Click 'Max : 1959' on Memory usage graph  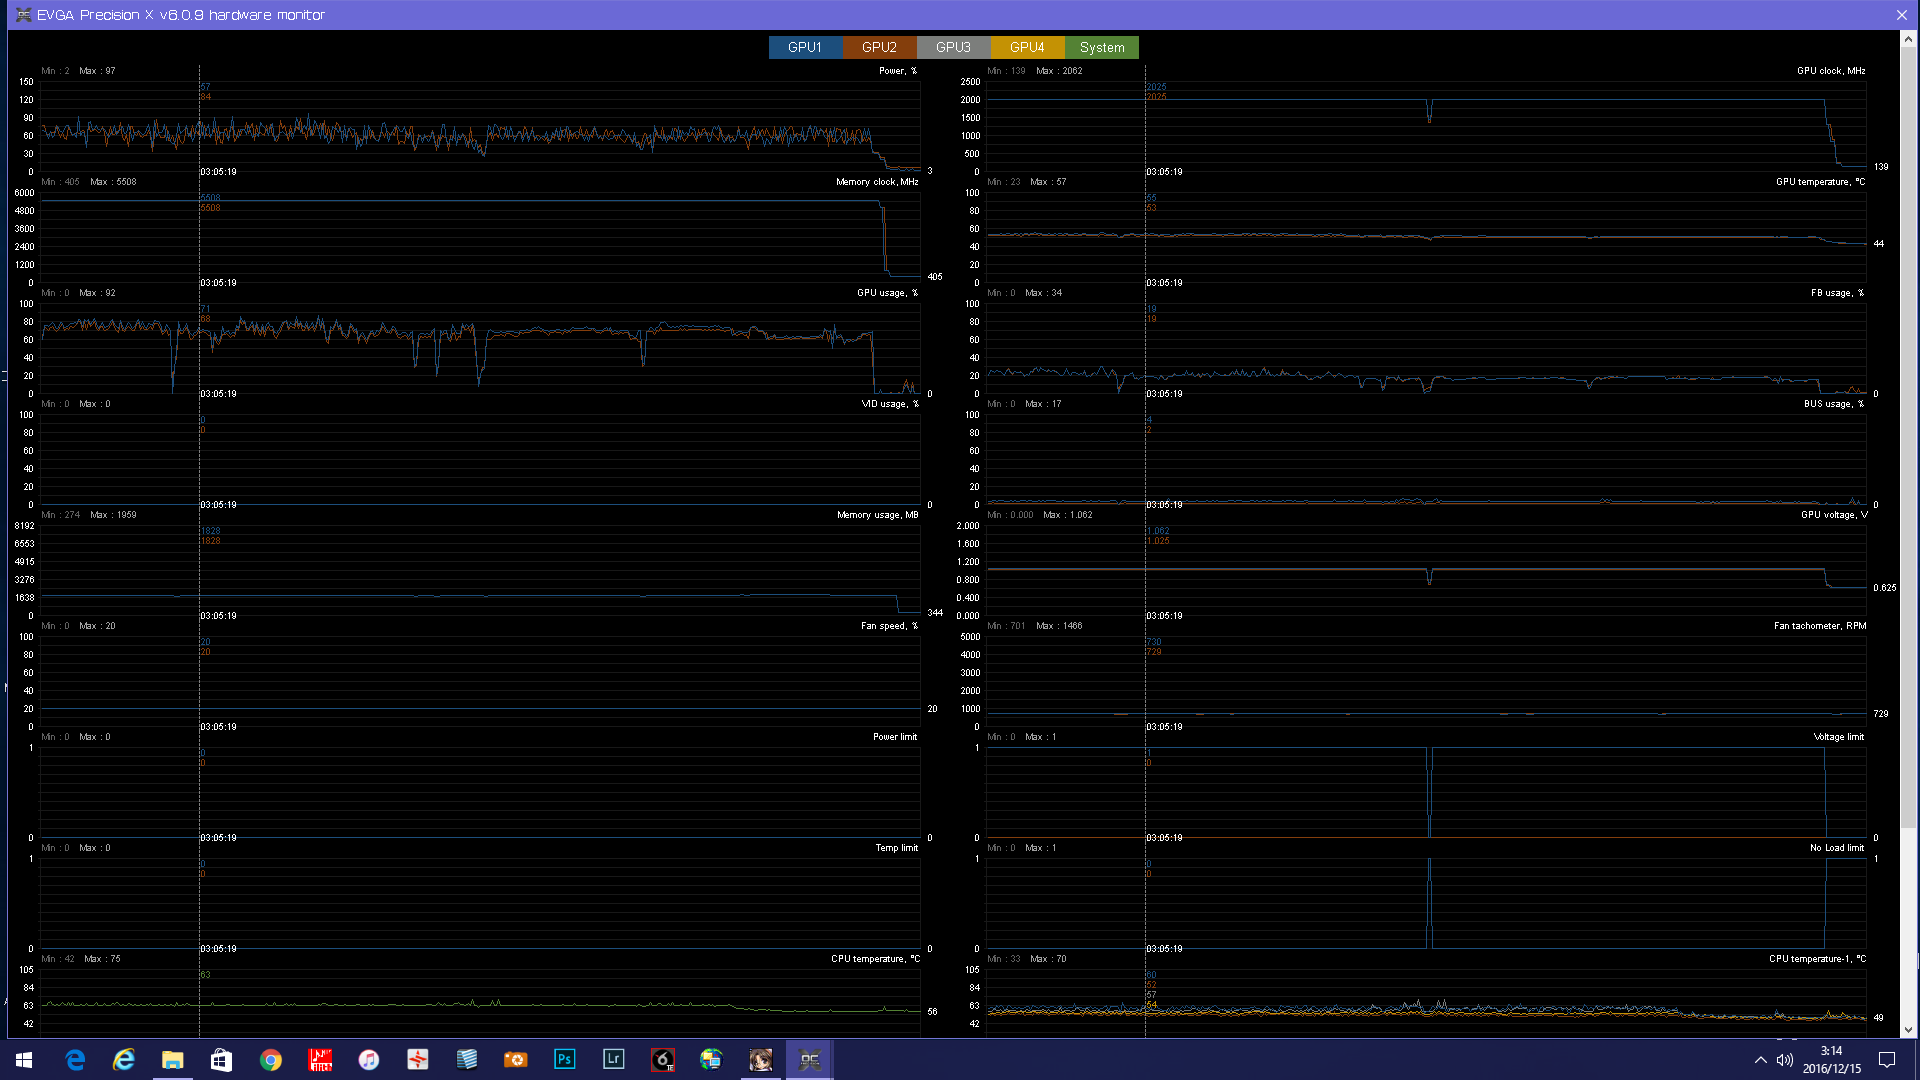tap(113, 515)
